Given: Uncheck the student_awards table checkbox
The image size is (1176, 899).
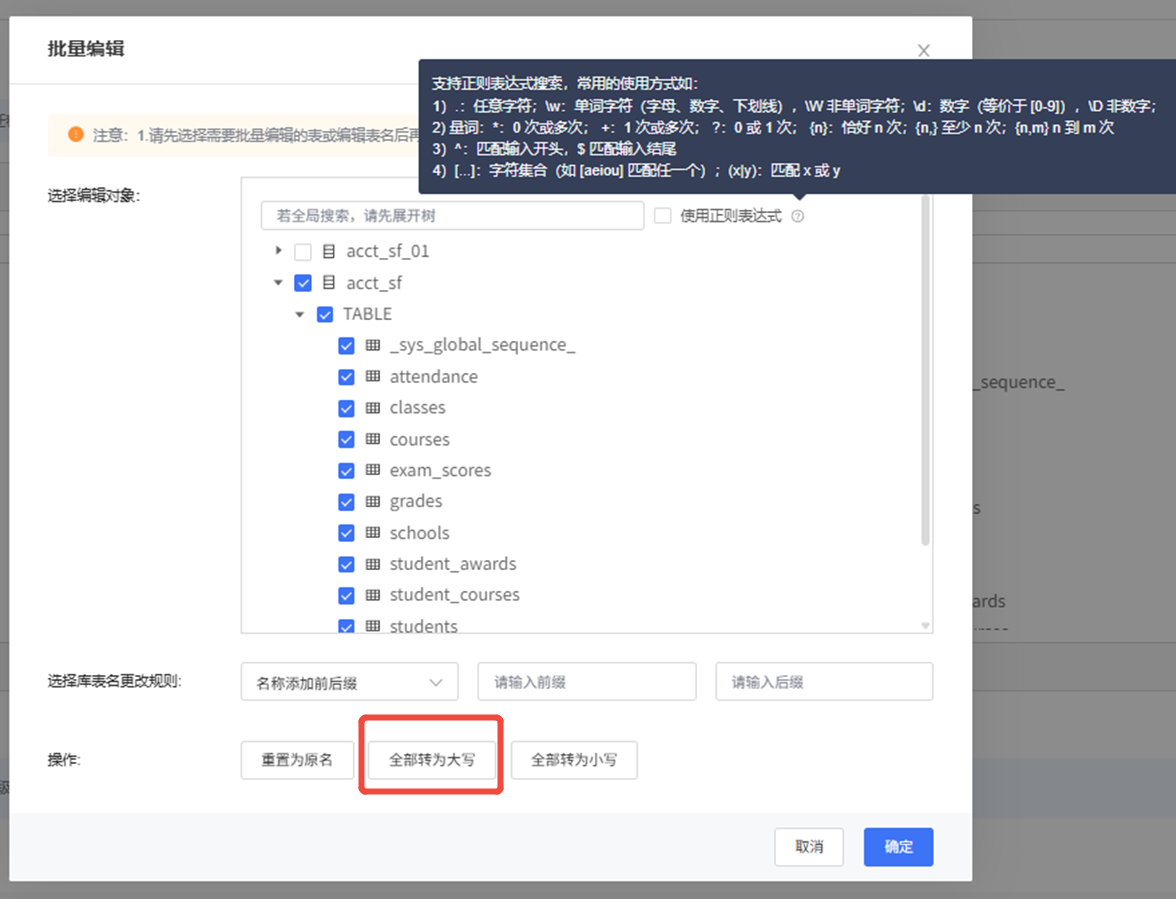Looking at the screenshot, I should [346, 564].
